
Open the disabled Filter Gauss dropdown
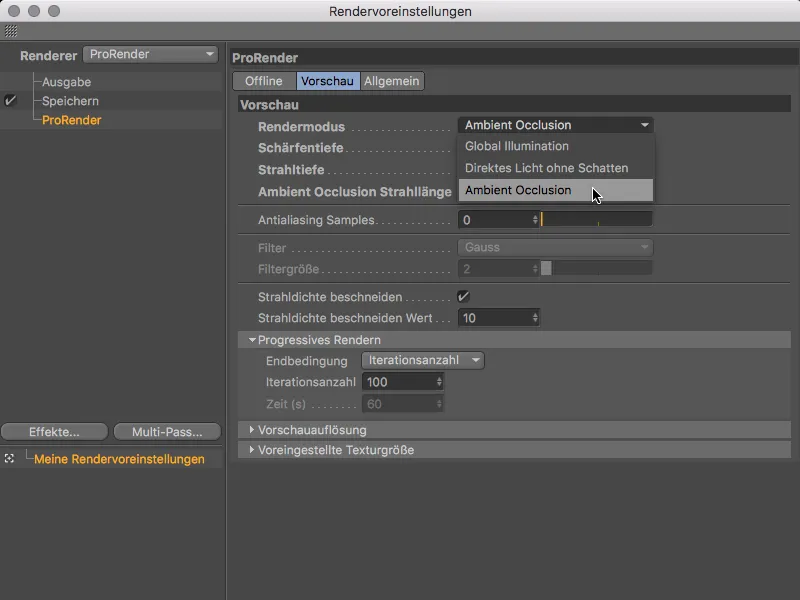coord(556,247)
